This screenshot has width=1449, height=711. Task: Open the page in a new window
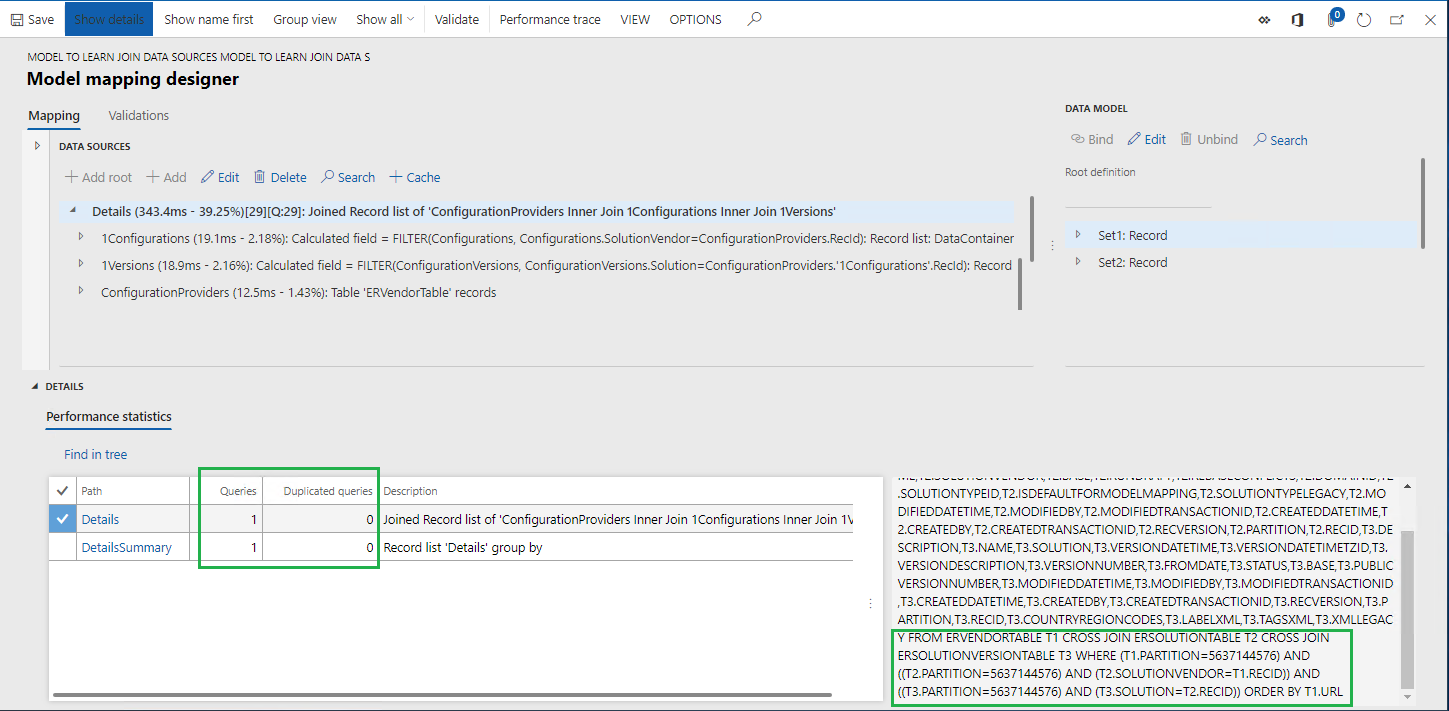1397,19
